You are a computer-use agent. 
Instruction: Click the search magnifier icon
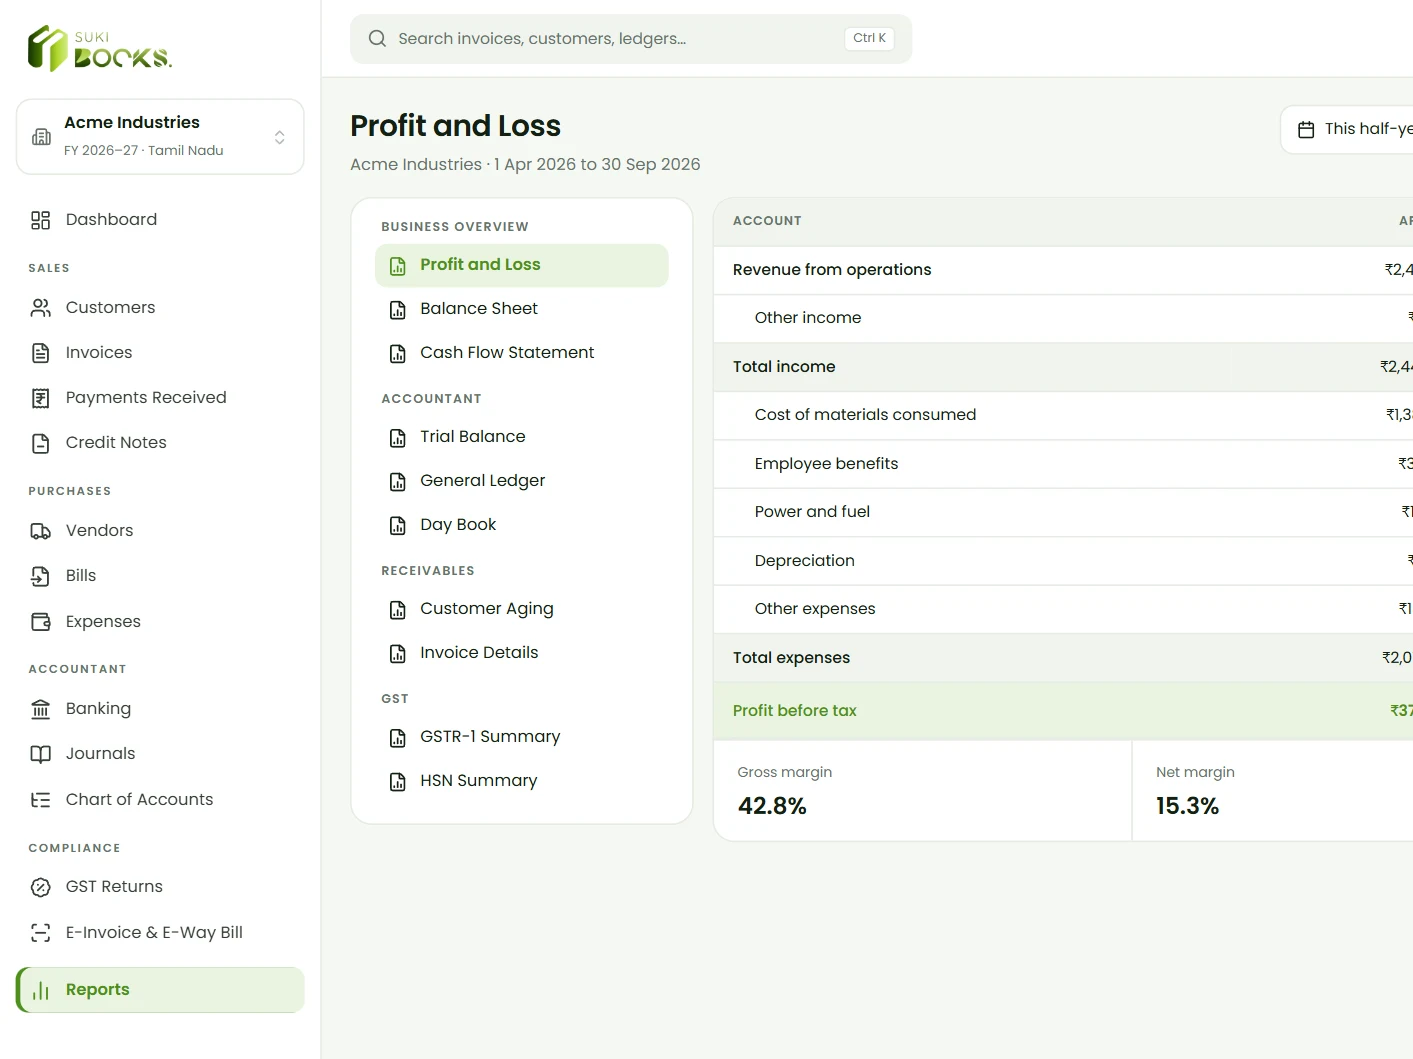coord(377,39)
